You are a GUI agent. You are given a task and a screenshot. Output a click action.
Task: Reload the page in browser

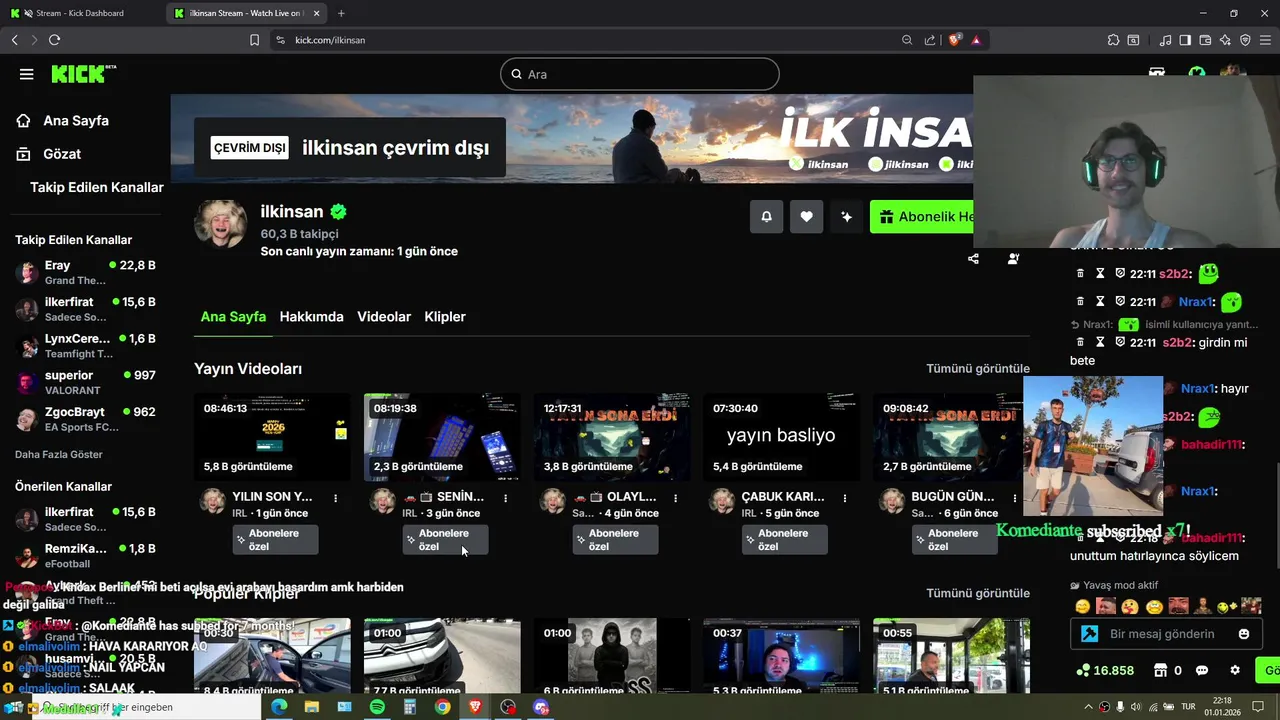point(54,40)
